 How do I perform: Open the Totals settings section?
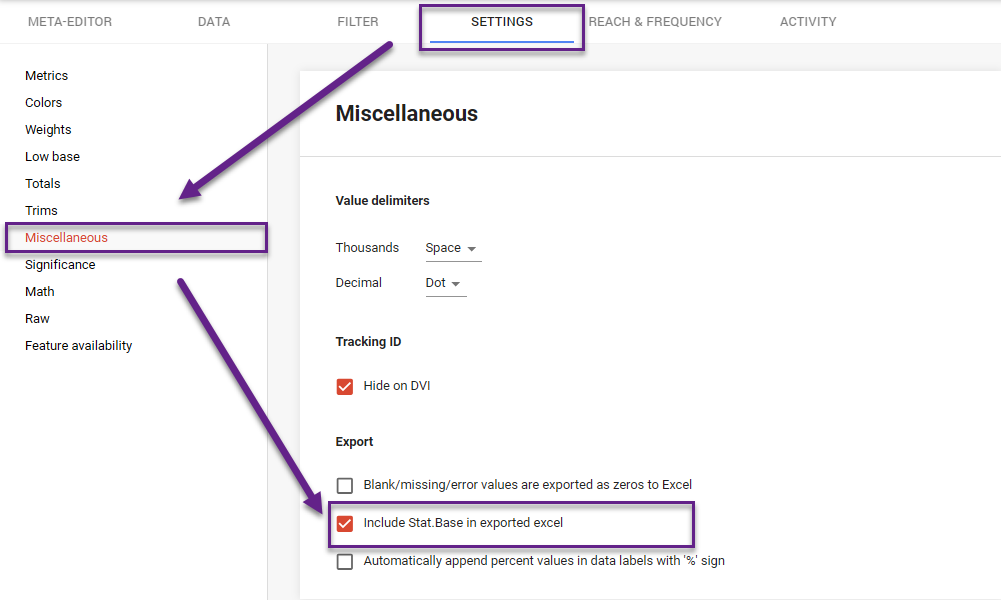click(x=43, y=184)
